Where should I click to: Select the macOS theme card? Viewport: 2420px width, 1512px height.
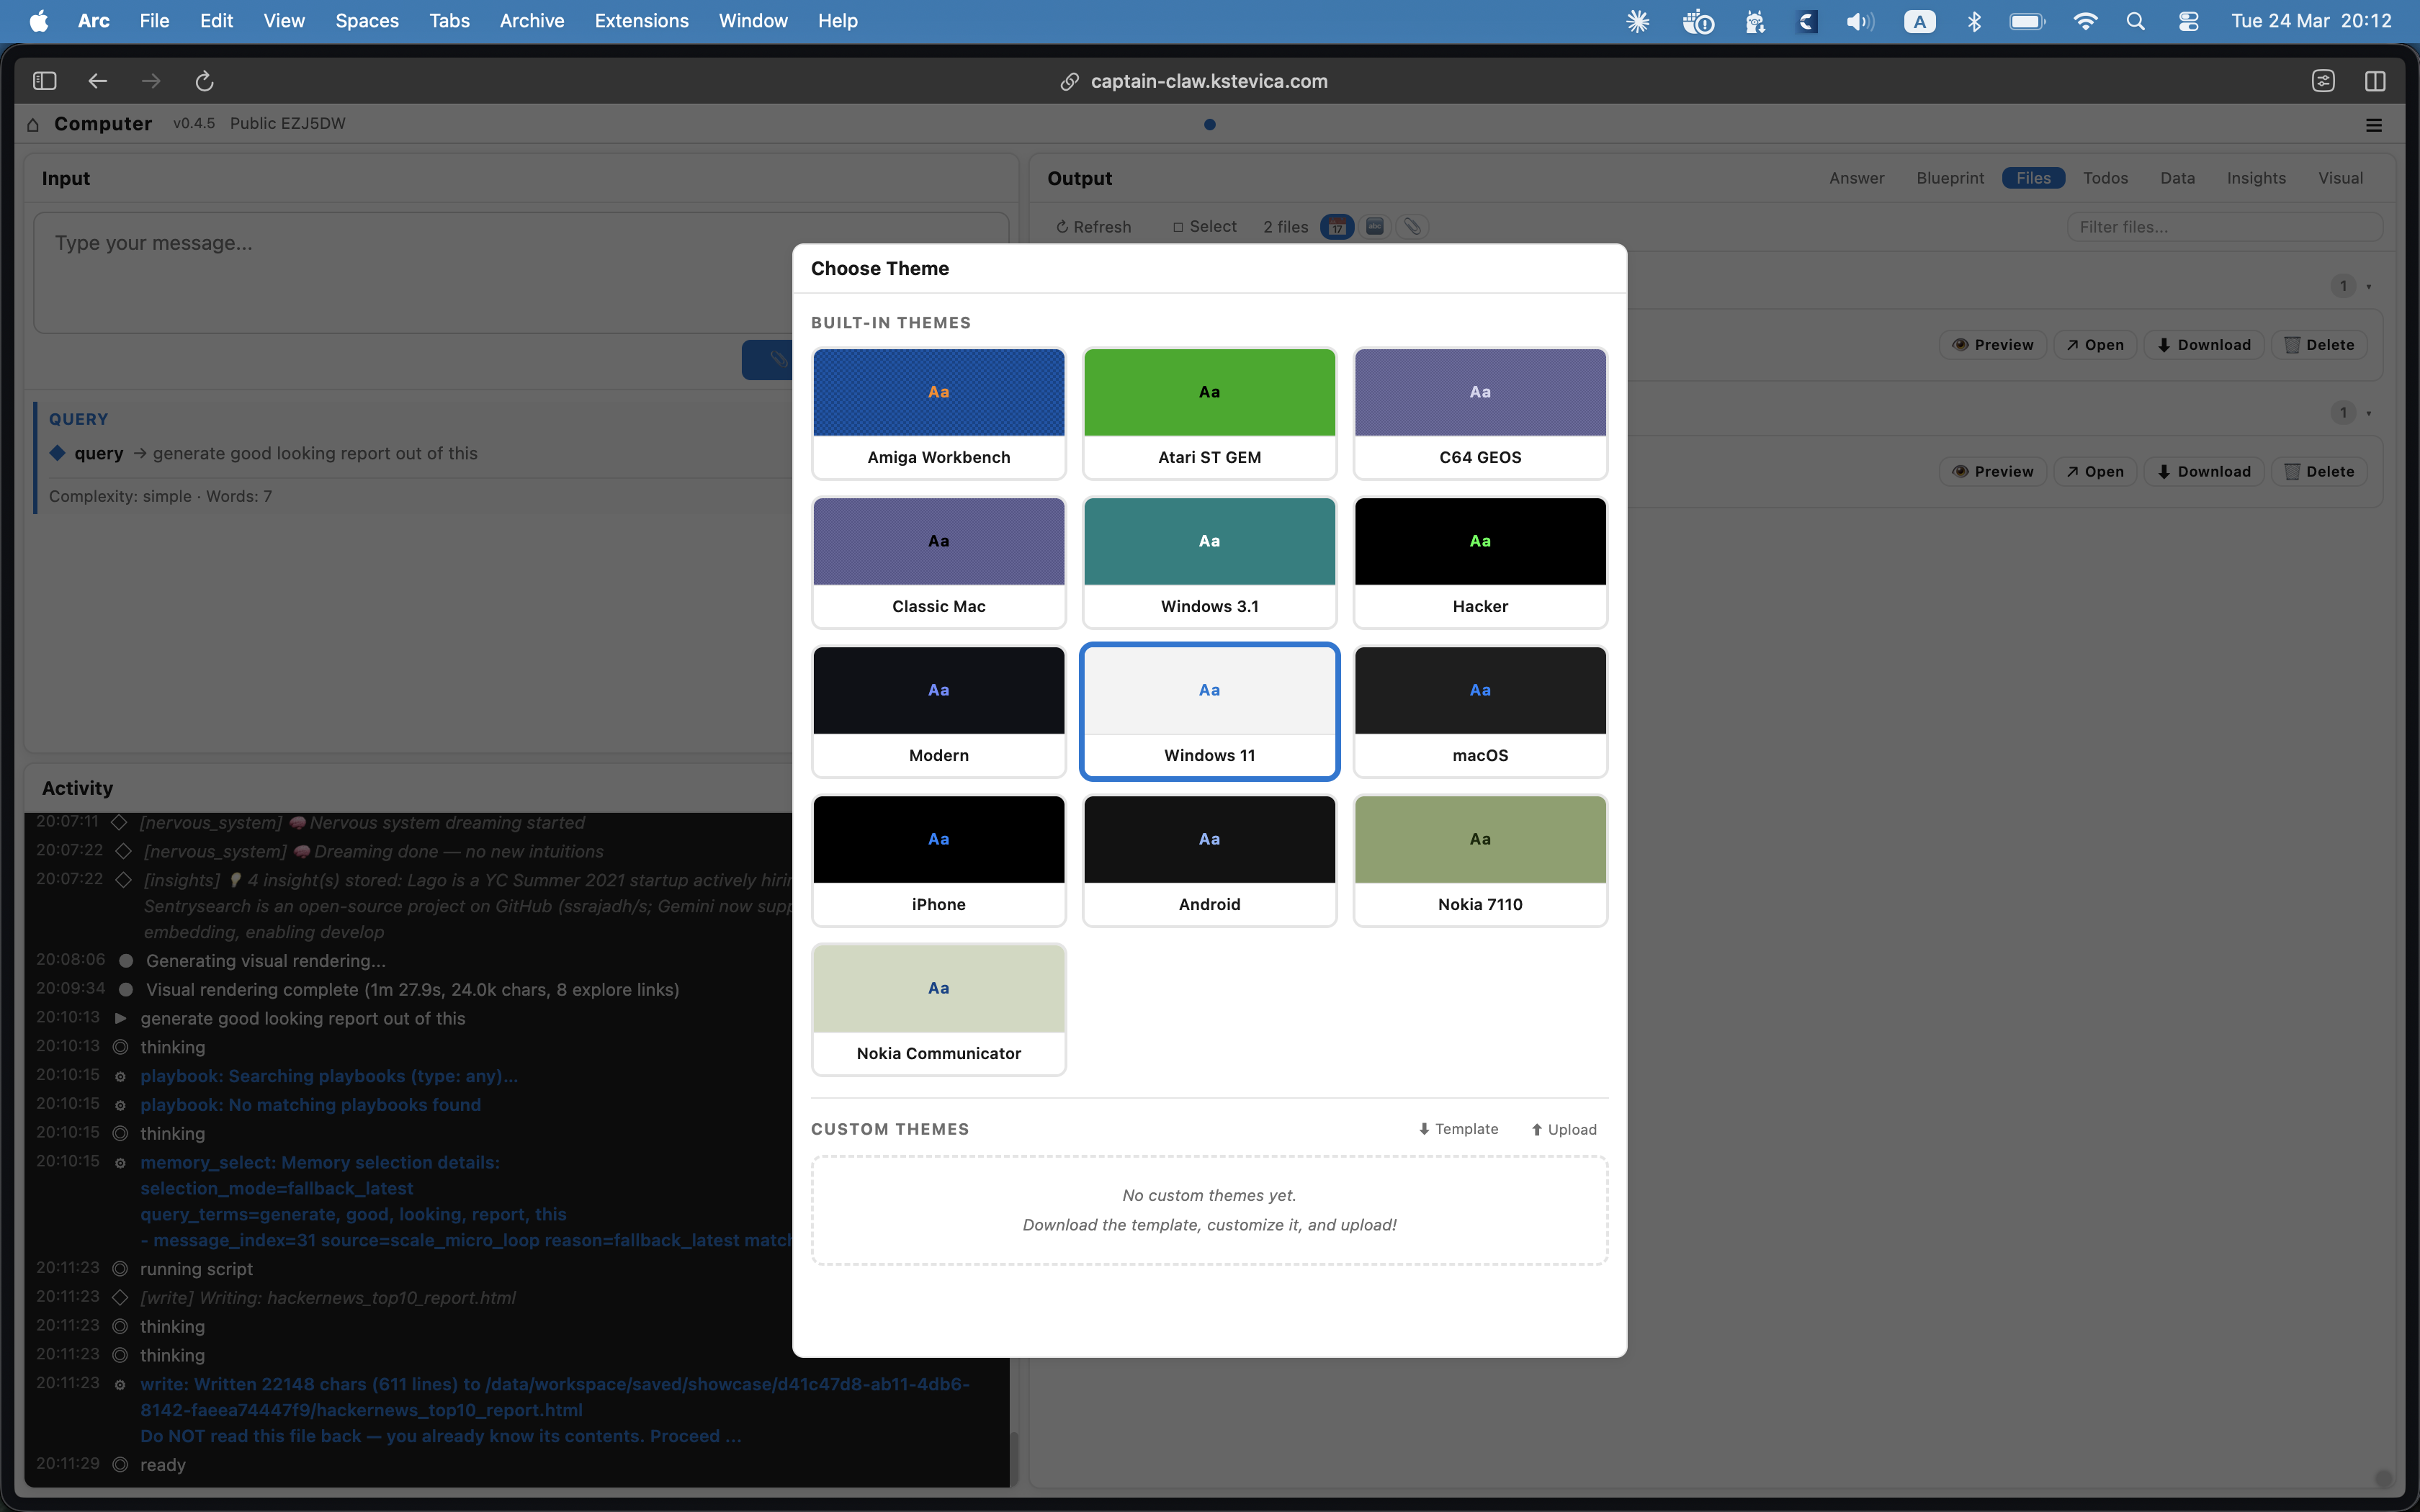(x=1480, y=712)
